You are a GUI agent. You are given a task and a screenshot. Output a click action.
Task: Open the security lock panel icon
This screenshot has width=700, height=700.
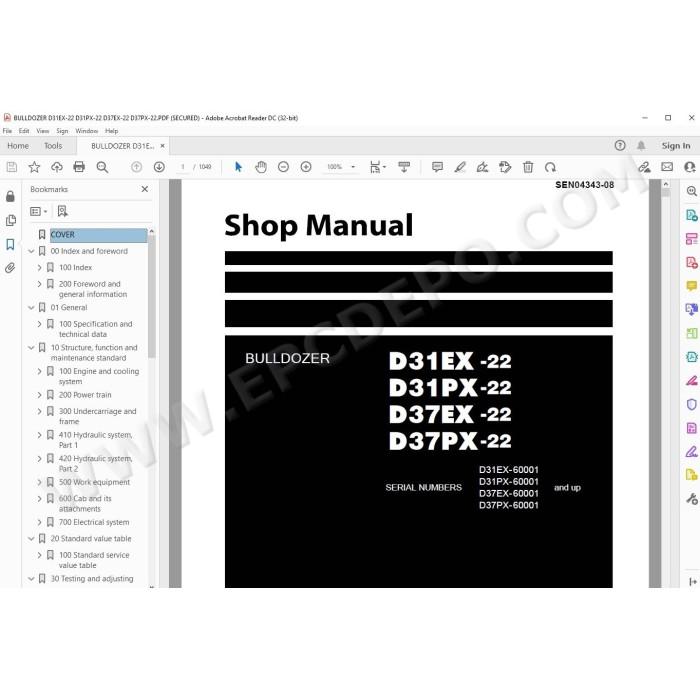point(10,196)
